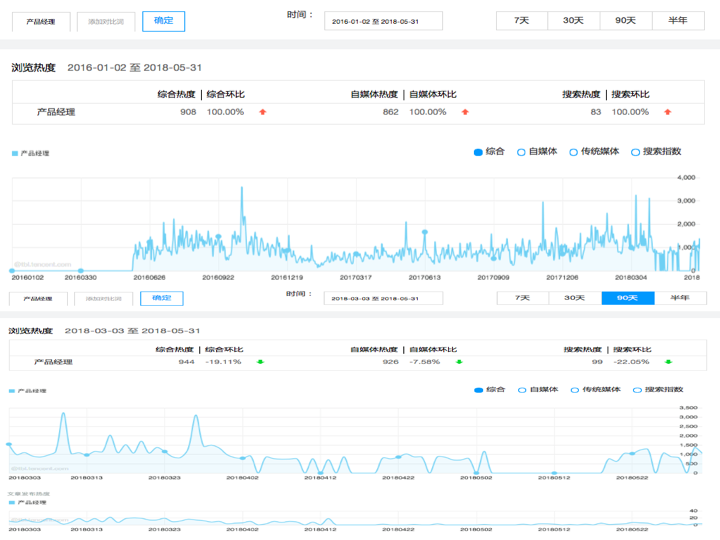Select 自媒体 radio in lower chart
The image size is (720, 540).
(x=522, y=390)
